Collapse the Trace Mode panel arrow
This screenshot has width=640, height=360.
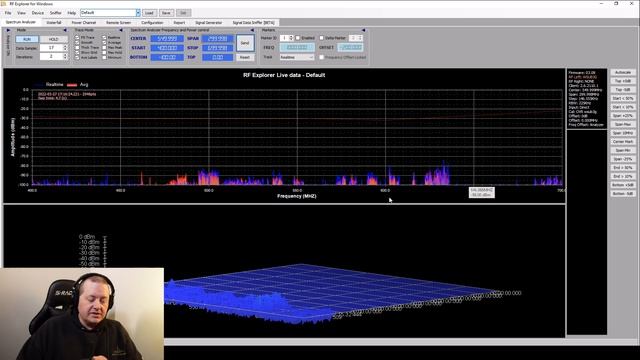(120, 30)
